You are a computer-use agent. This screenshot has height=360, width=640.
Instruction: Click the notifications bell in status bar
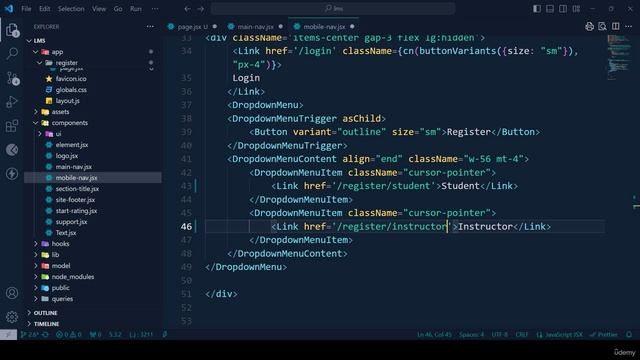[629, 335]
